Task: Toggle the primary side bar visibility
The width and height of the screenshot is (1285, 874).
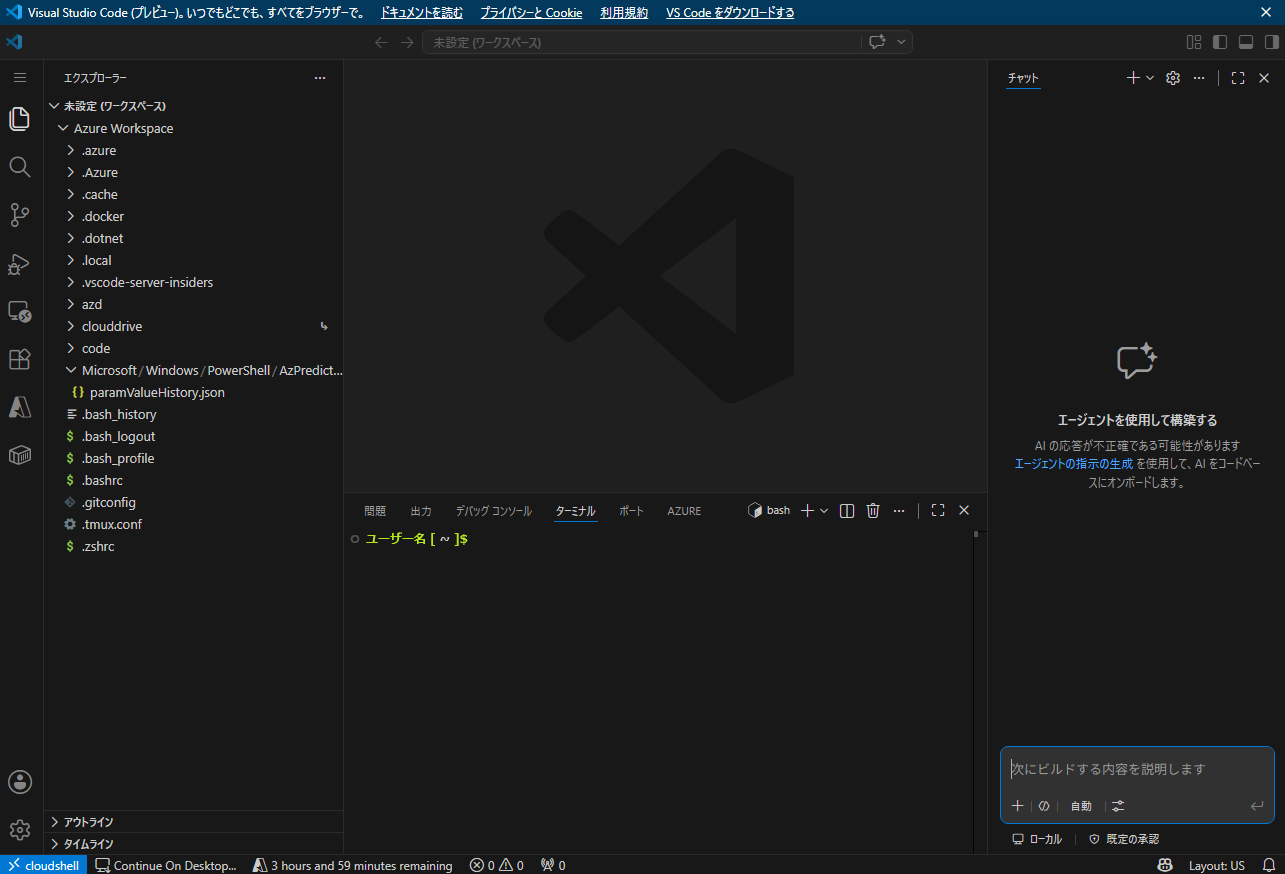Action: pos(1220,42)
